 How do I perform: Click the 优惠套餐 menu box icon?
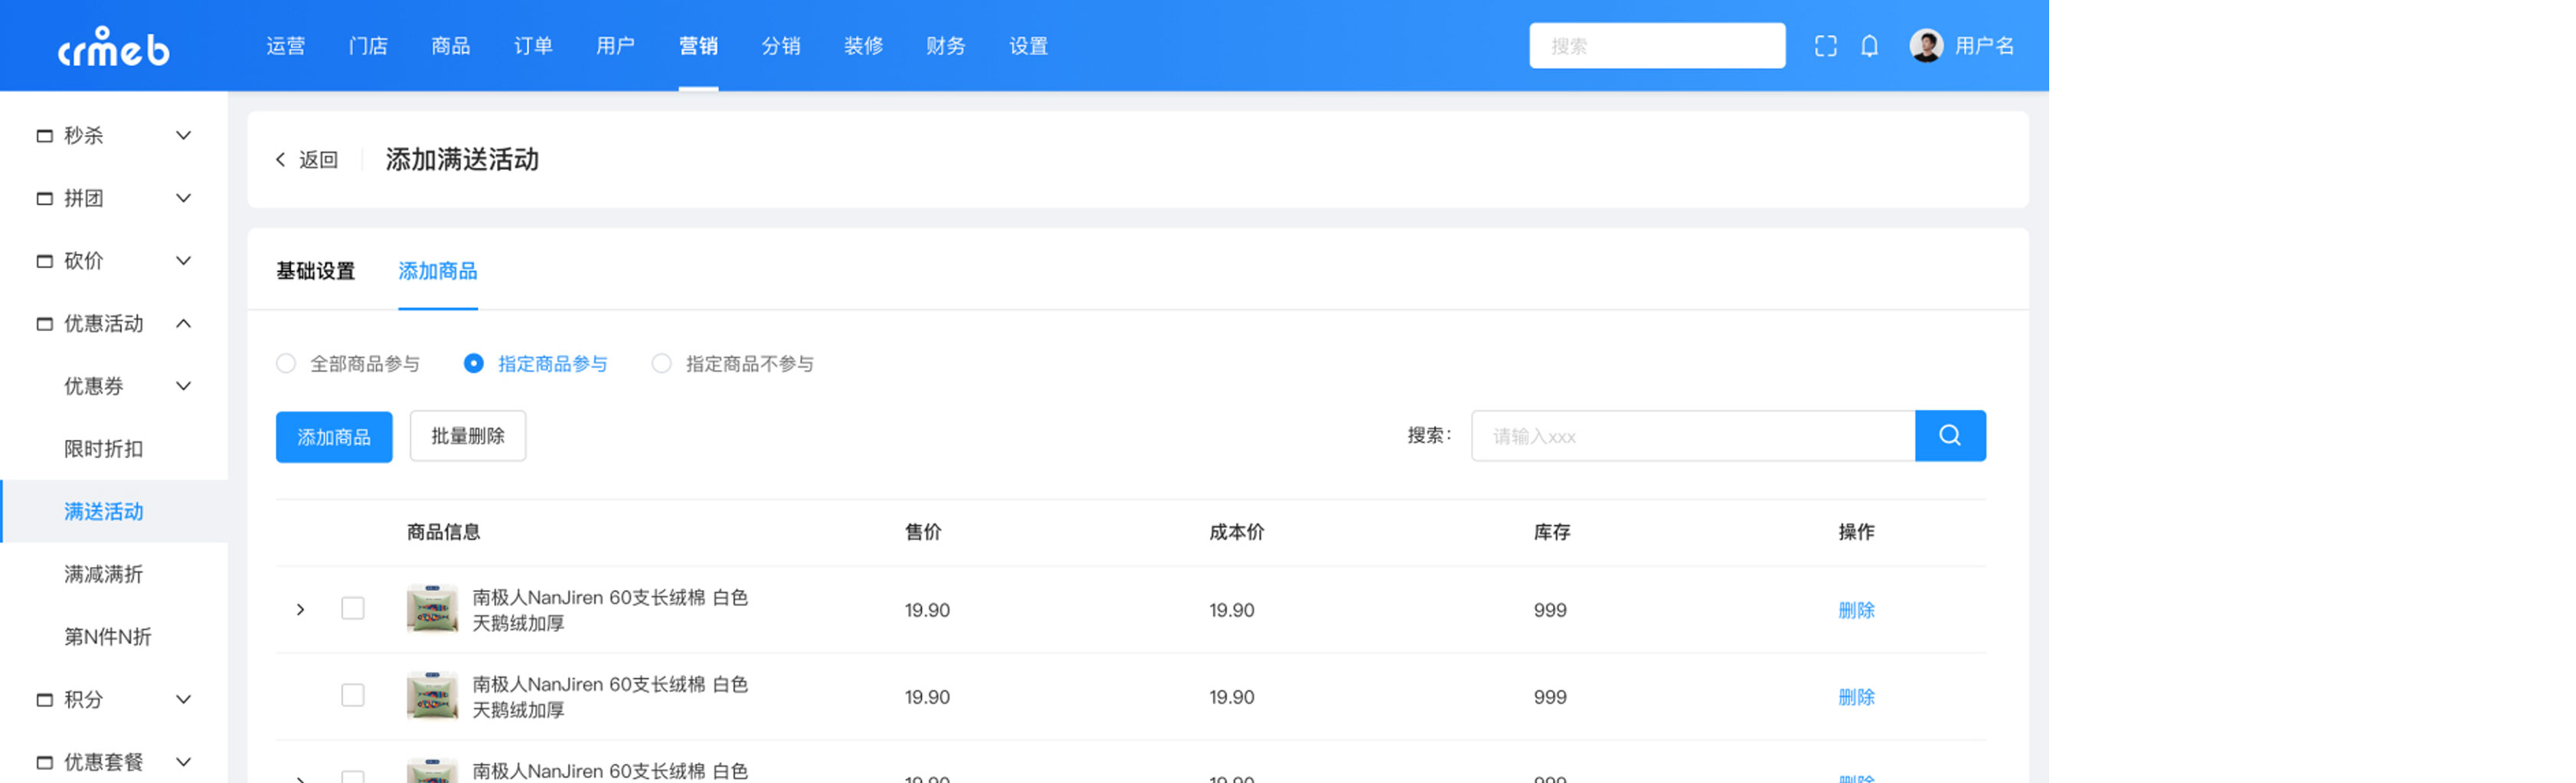pyautogui.click(x=45, y=762)
